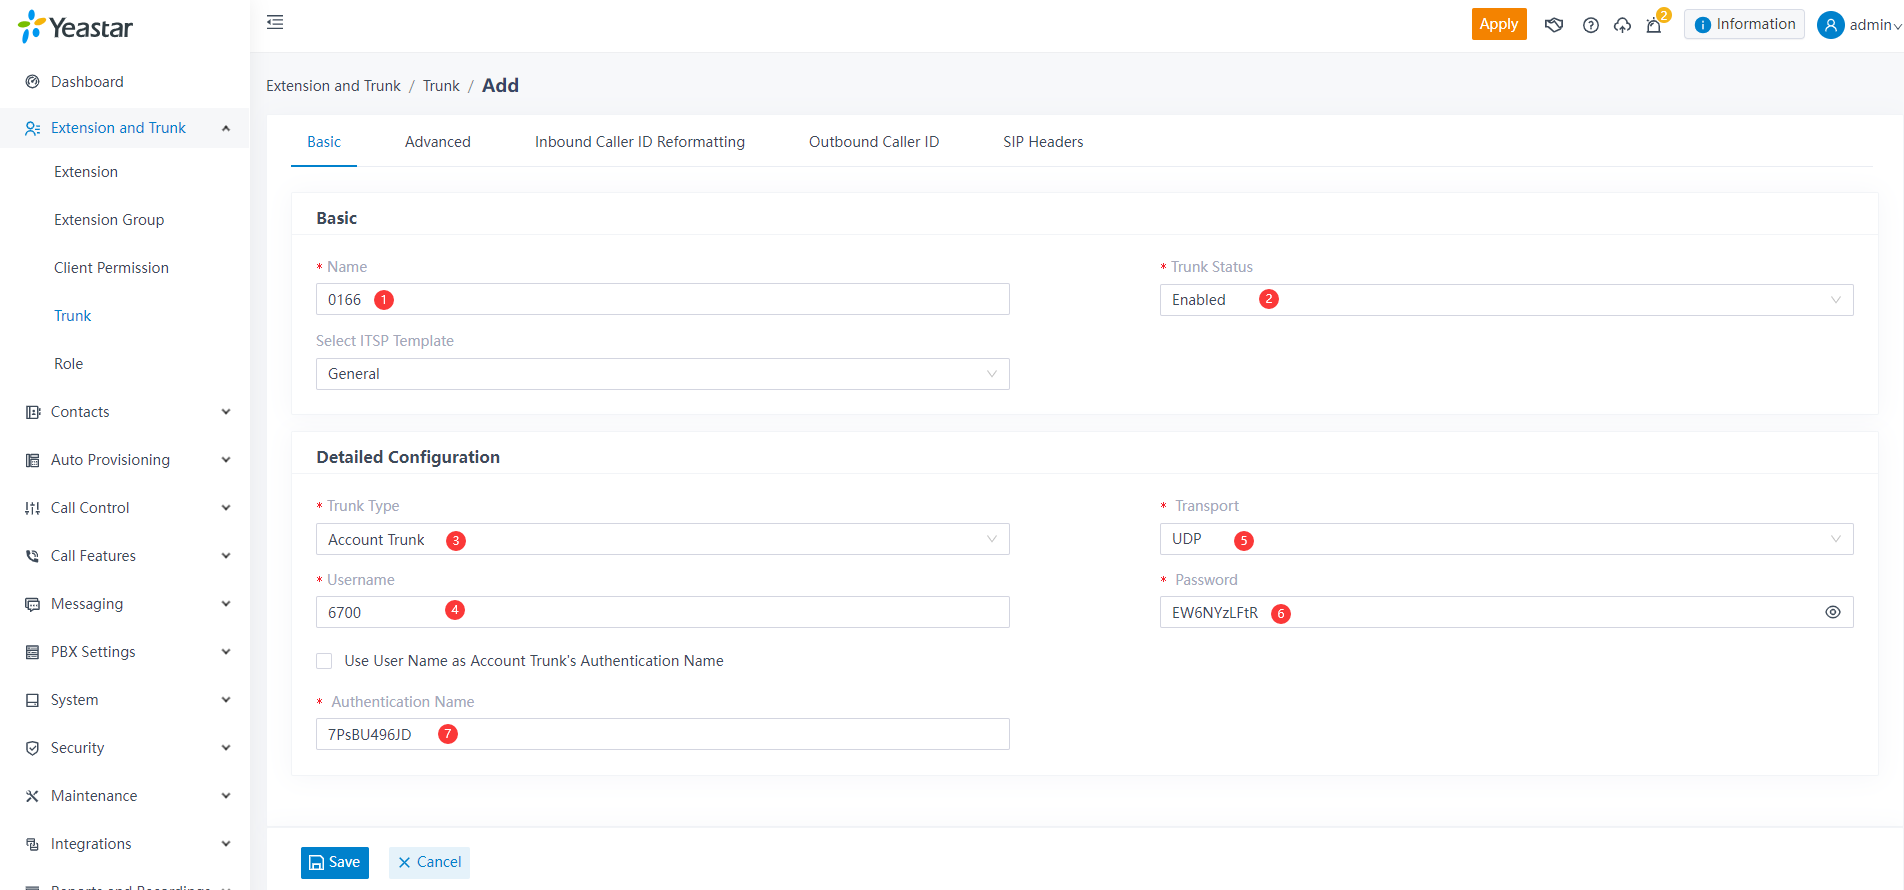Show password with the eye icon
The height and width of the screenshot is (890, 1904).
[1833, 612]
